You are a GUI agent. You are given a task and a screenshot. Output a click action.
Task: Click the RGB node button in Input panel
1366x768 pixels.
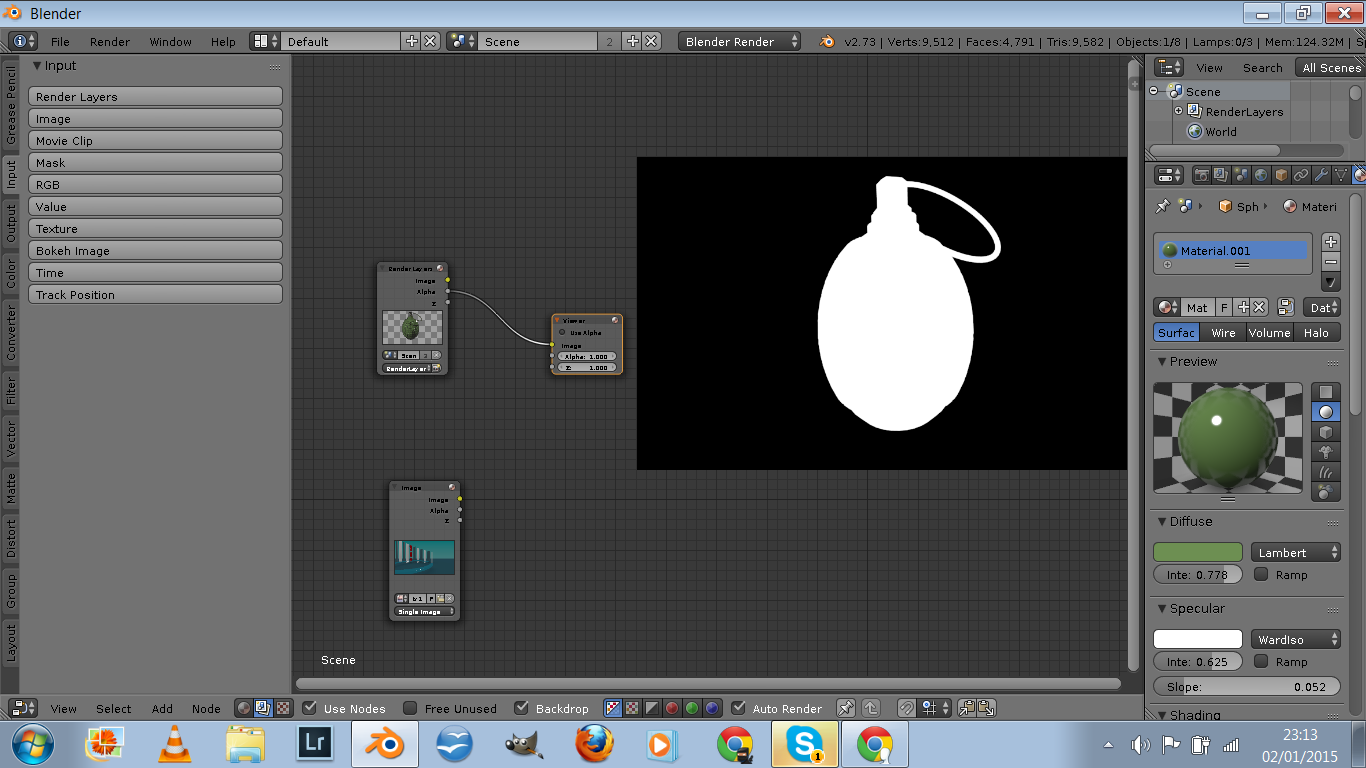coord(155,184)
